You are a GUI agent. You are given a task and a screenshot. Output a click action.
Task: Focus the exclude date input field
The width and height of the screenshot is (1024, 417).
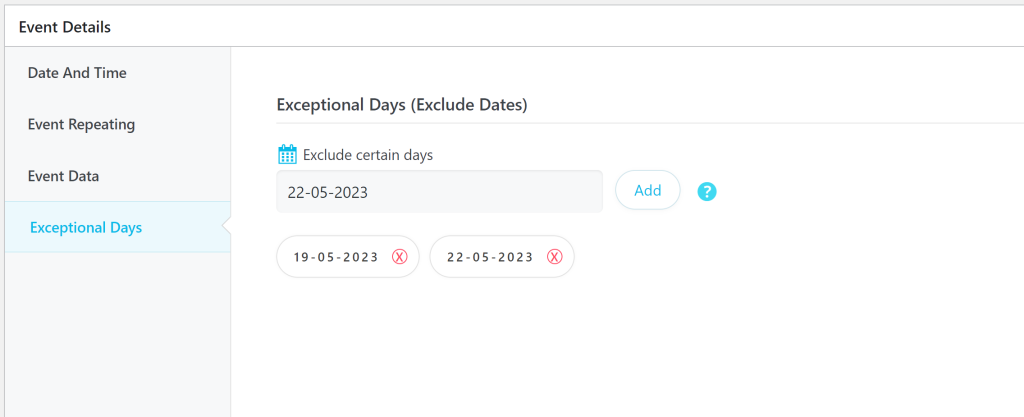click(x=439, y=191)
